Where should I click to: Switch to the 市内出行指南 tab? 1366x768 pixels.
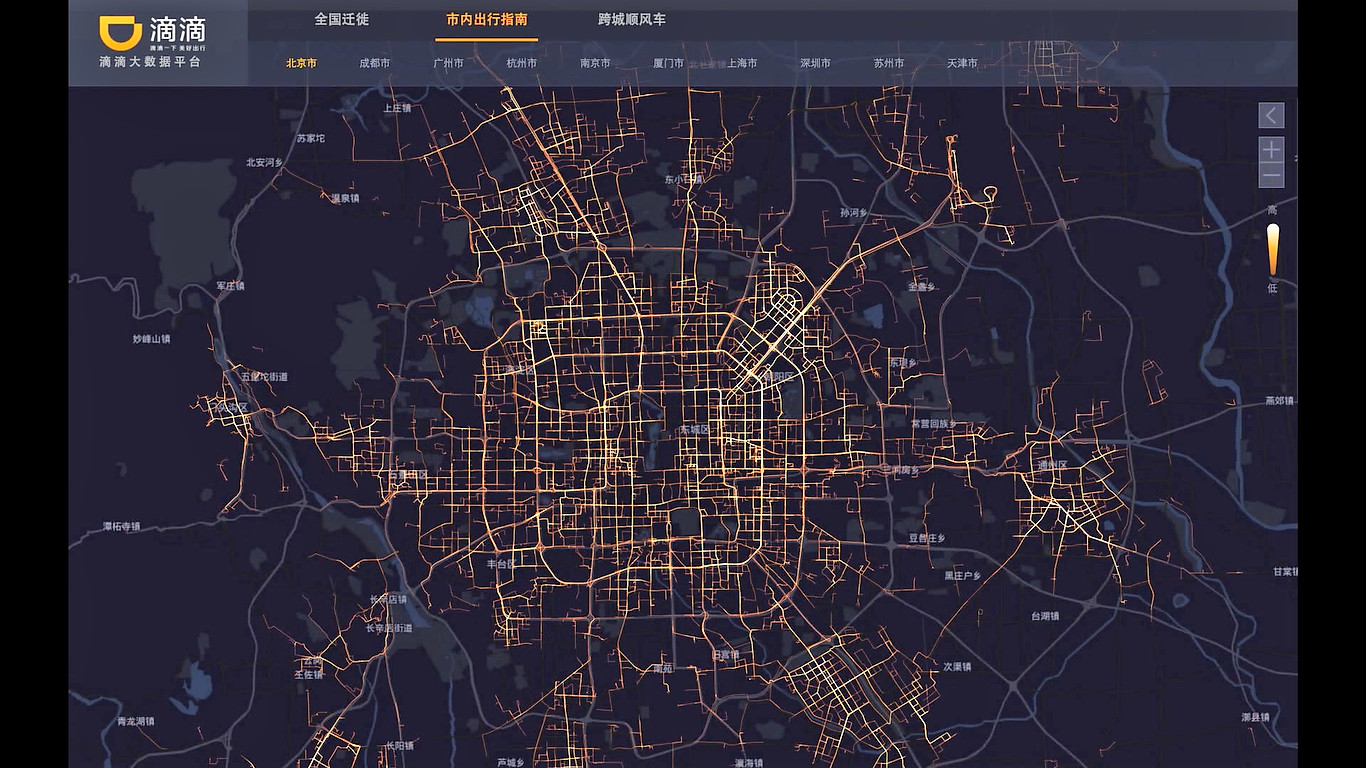click(x=487, y=19)
